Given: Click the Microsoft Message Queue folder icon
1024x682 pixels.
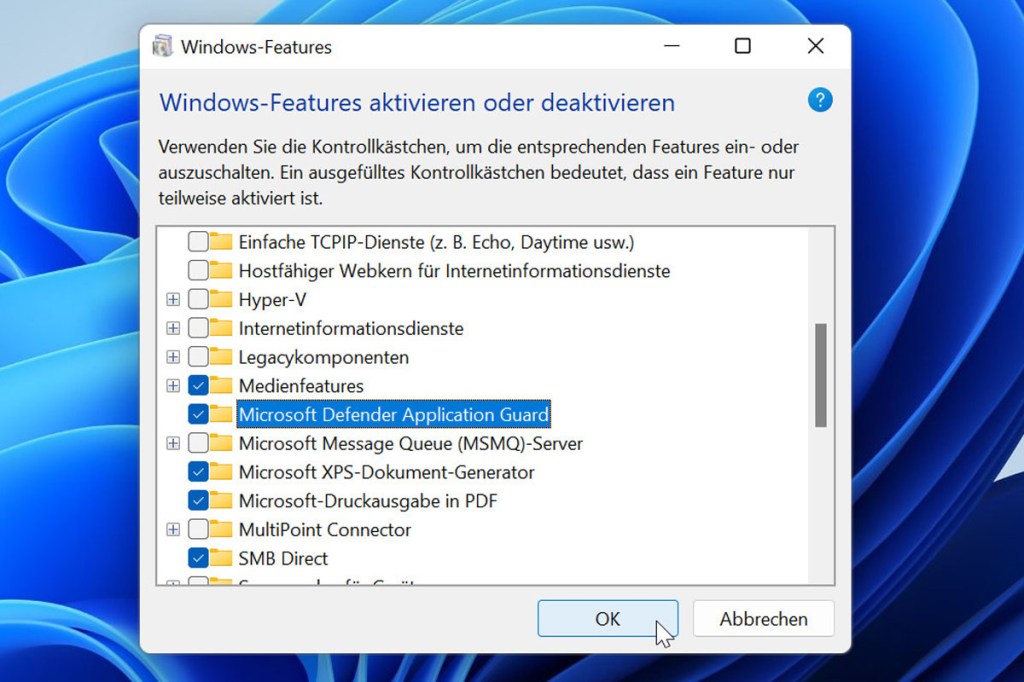Looking at the screenshot, I should (x=221, y=443).
